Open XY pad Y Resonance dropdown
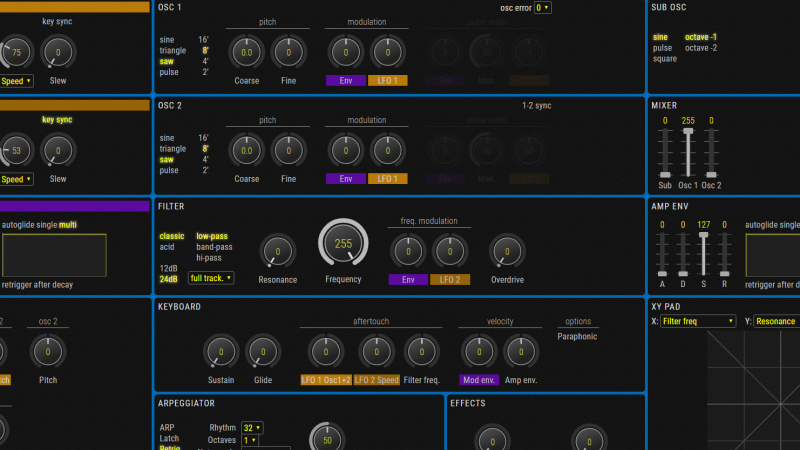 777,321
